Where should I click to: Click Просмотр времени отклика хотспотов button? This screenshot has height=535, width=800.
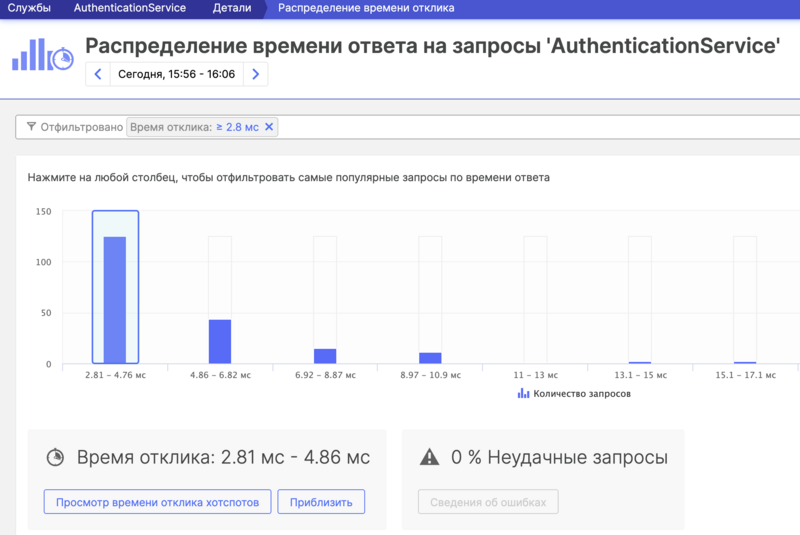(x=157, y=502)
